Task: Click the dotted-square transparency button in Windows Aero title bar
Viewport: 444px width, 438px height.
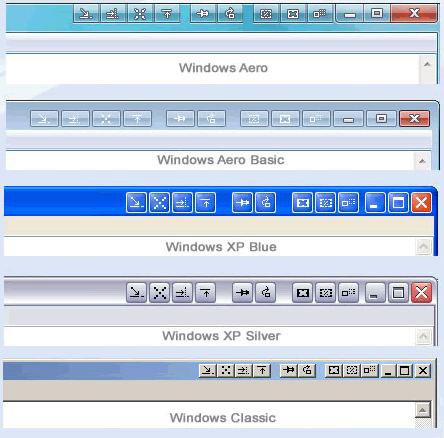Action: coord(266,14)
